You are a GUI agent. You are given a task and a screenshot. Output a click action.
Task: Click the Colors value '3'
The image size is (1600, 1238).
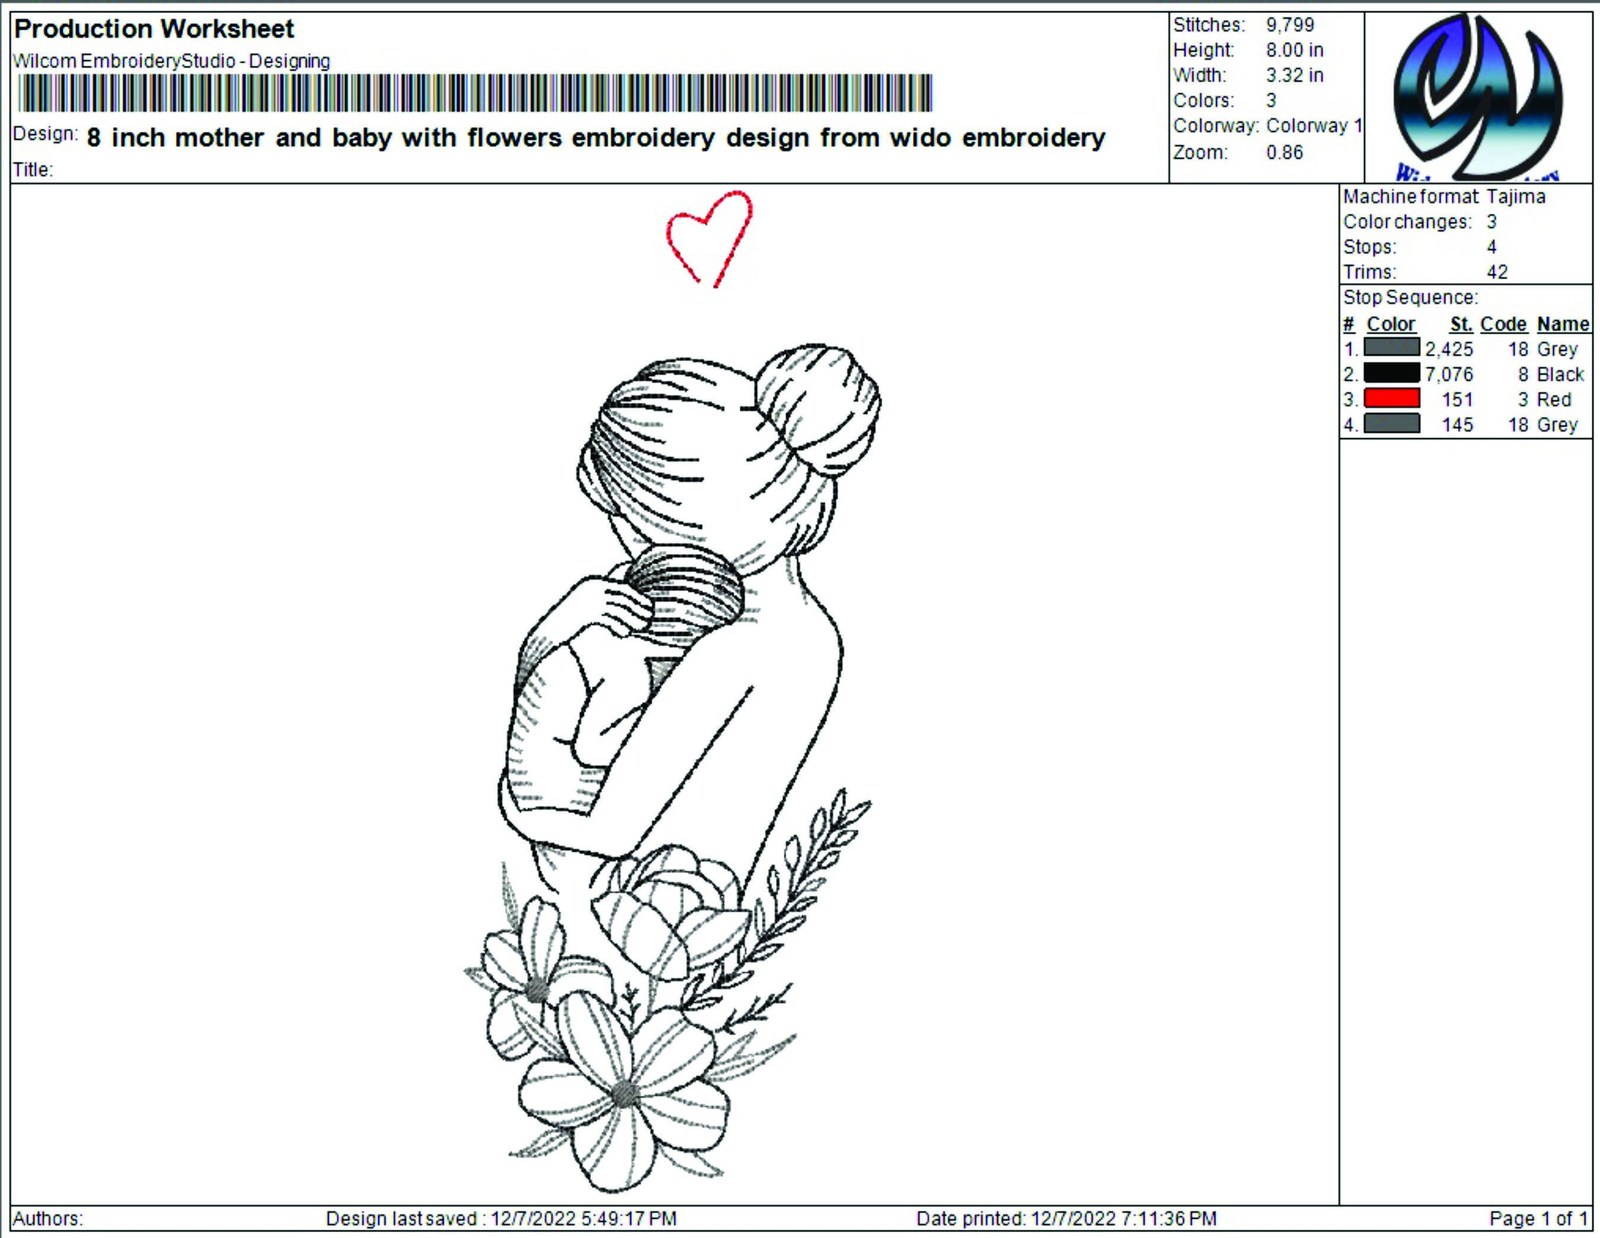pos(1271,100)
